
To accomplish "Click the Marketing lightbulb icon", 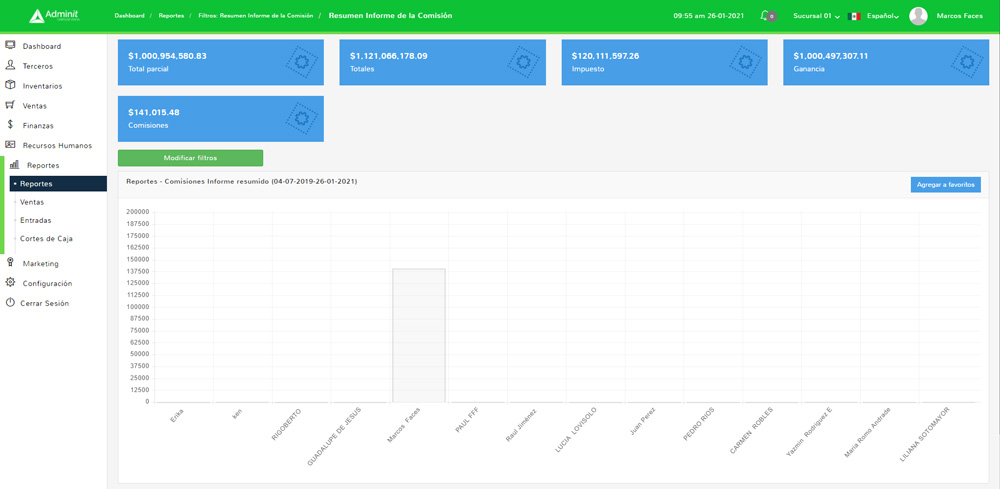I will pyautogui.click(x=10, y=263).
